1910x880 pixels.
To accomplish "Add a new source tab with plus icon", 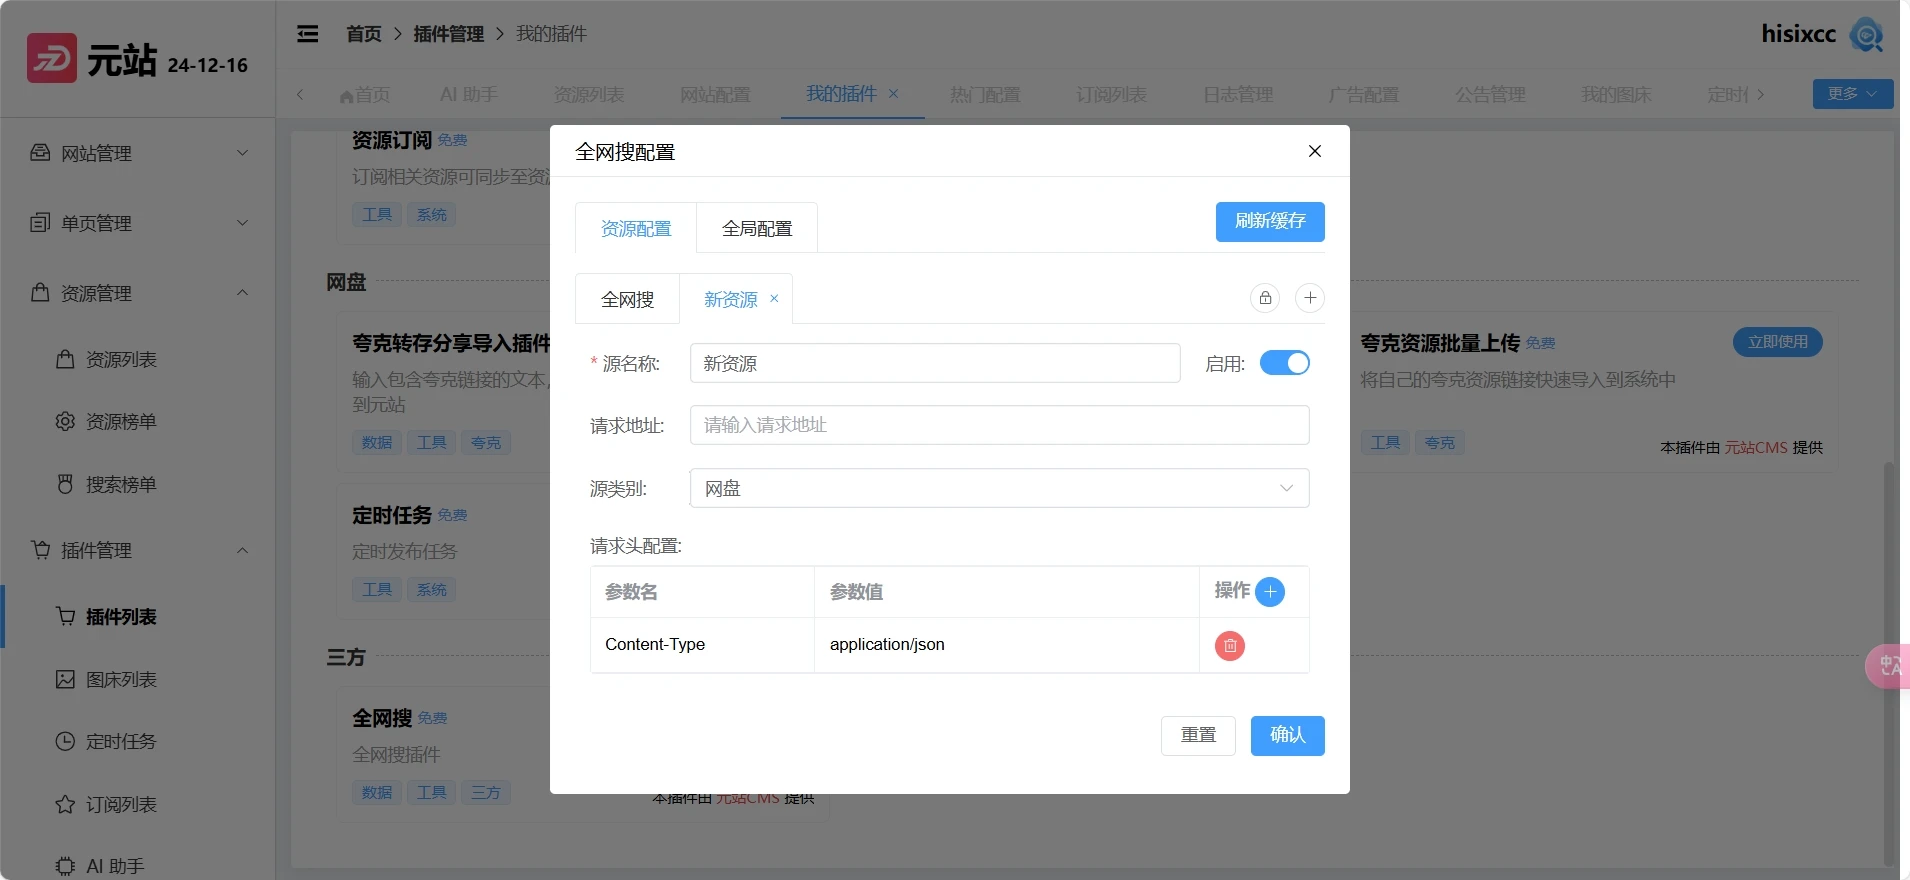I will tap(1310, 298).
